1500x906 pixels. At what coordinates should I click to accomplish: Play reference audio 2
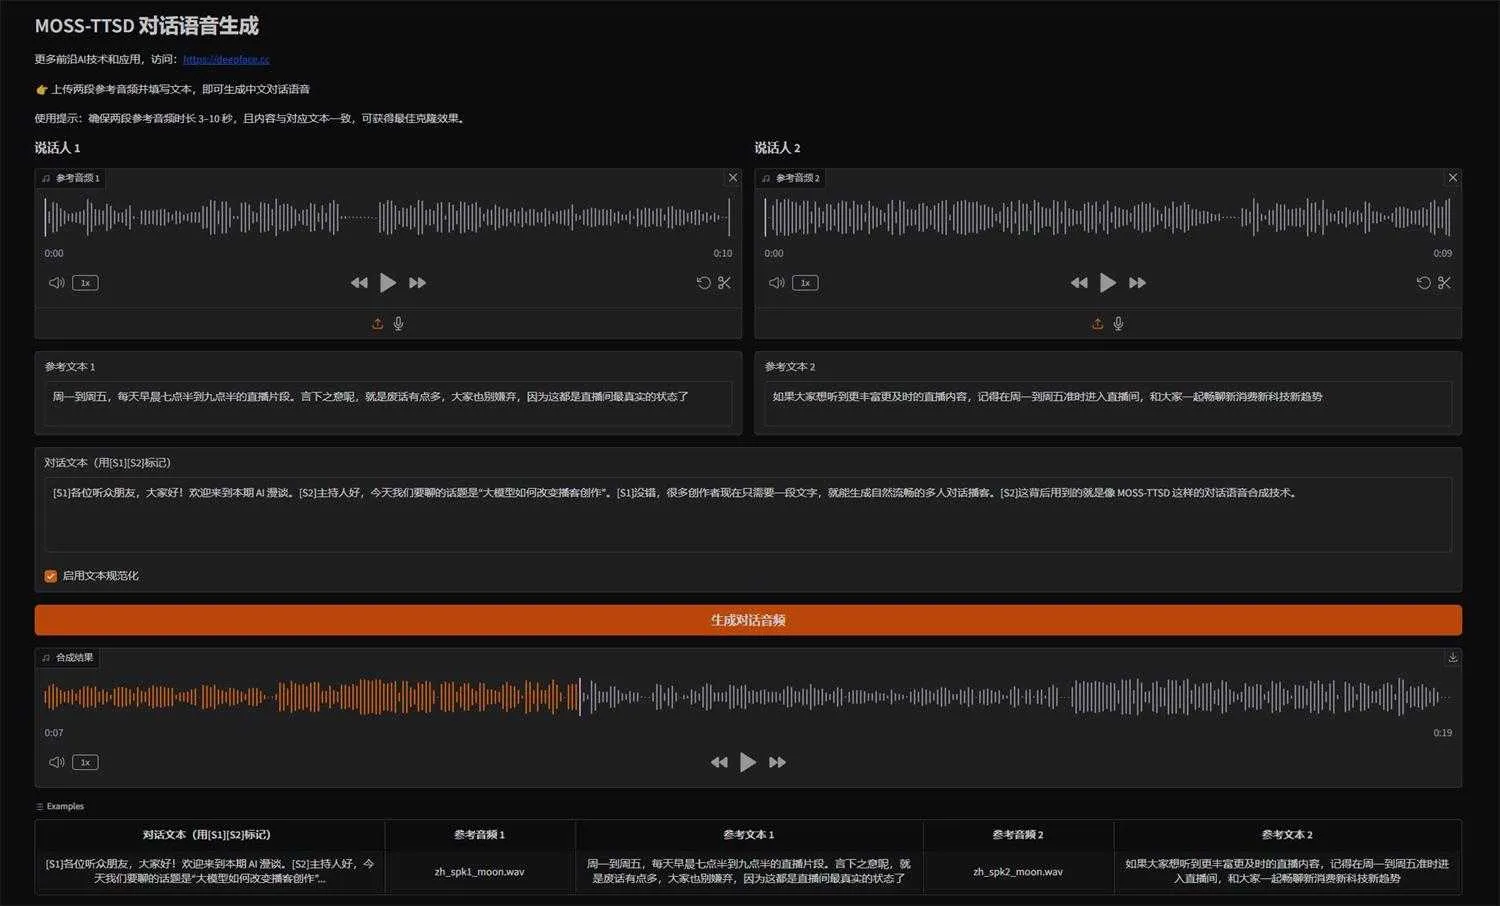pyautogui.click(x=1108, y=283)
